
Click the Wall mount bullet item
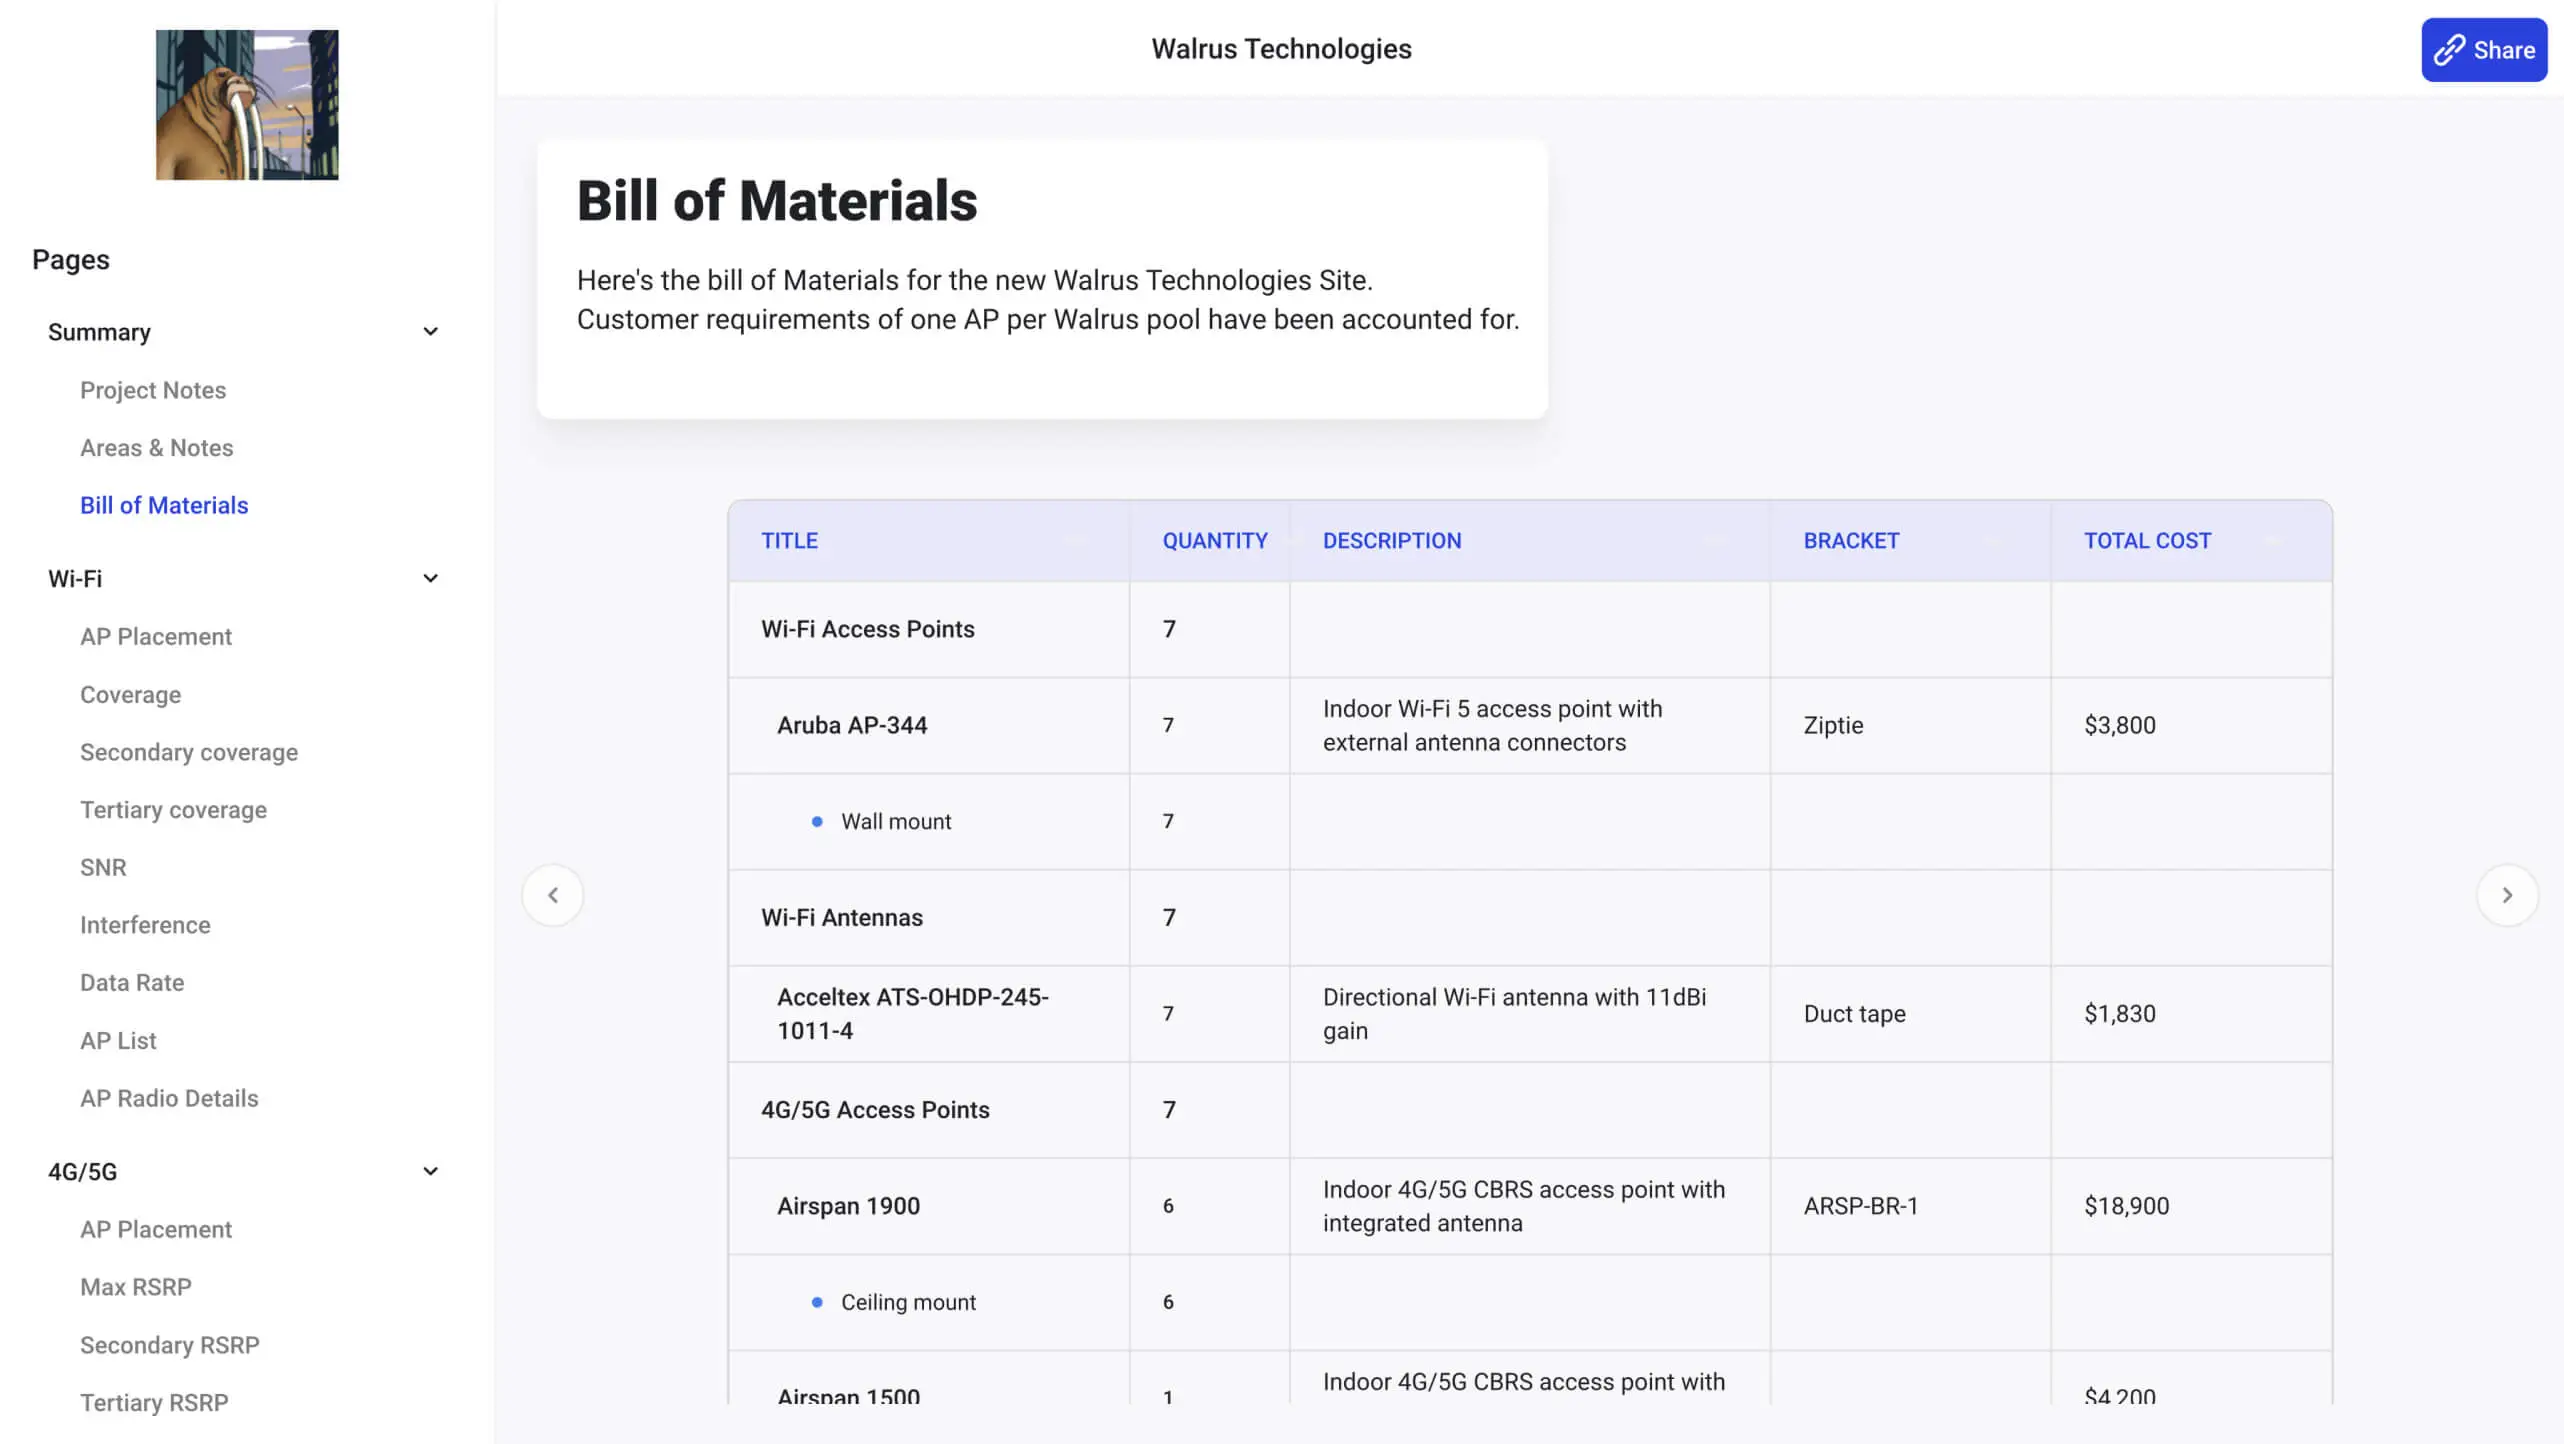(x=896, y=822)
